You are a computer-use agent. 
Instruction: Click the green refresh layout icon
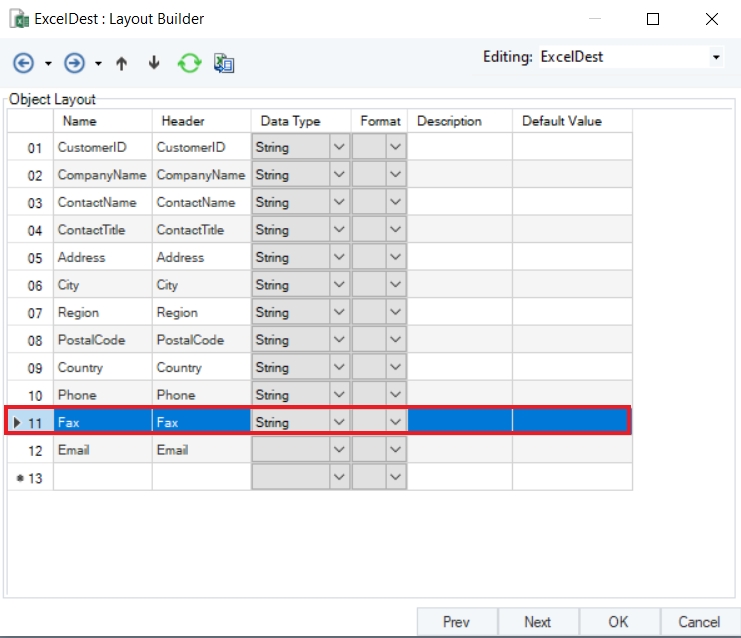[x=189, y=63]
